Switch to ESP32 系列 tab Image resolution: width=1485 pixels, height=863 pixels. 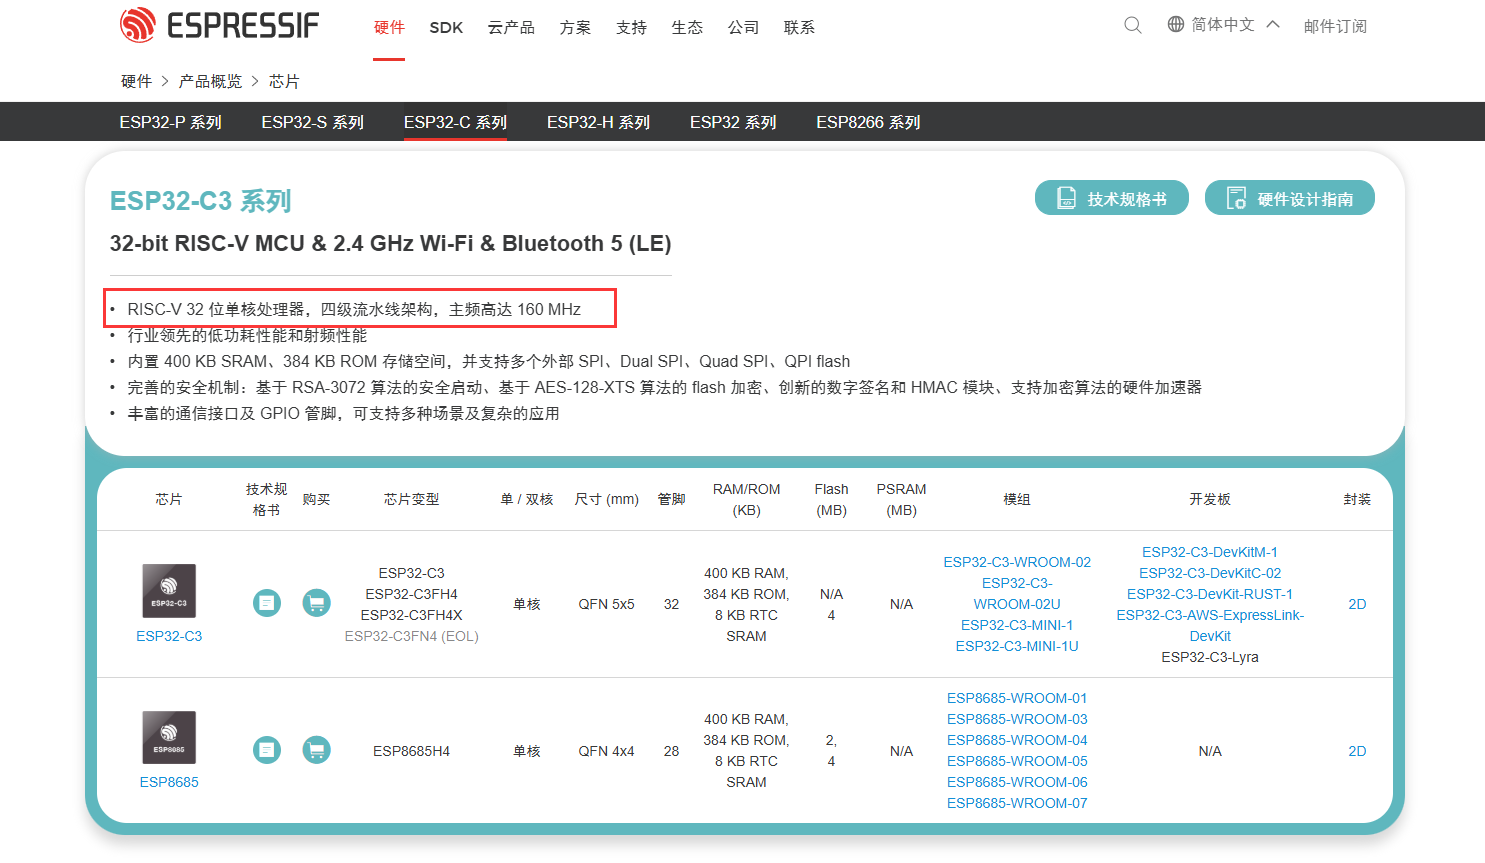pyautogui.click(x=733, y=122)
